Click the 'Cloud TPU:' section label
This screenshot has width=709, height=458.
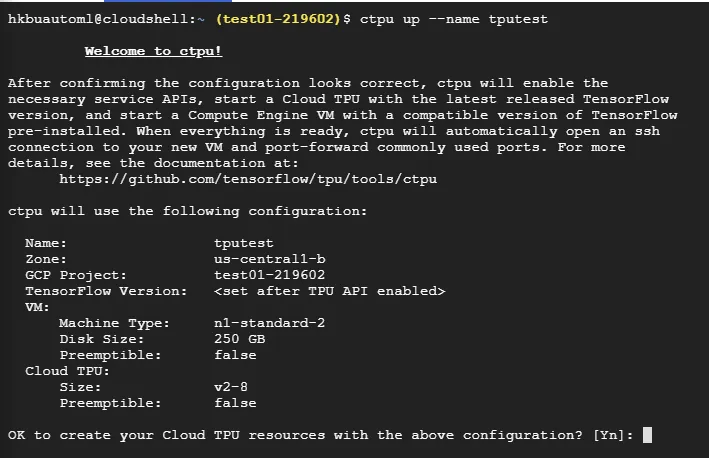pyautogui.click(x=63, y=371)
